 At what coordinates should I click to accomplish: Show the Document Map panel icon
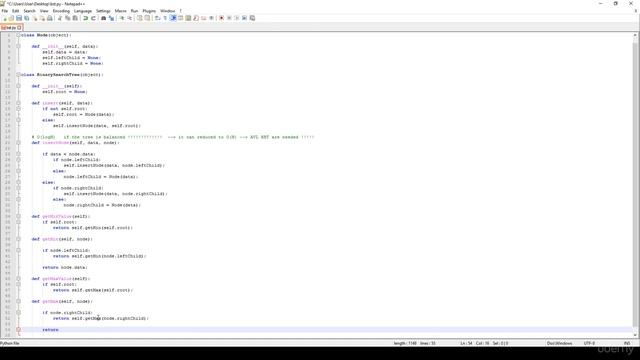click(188, 18)
